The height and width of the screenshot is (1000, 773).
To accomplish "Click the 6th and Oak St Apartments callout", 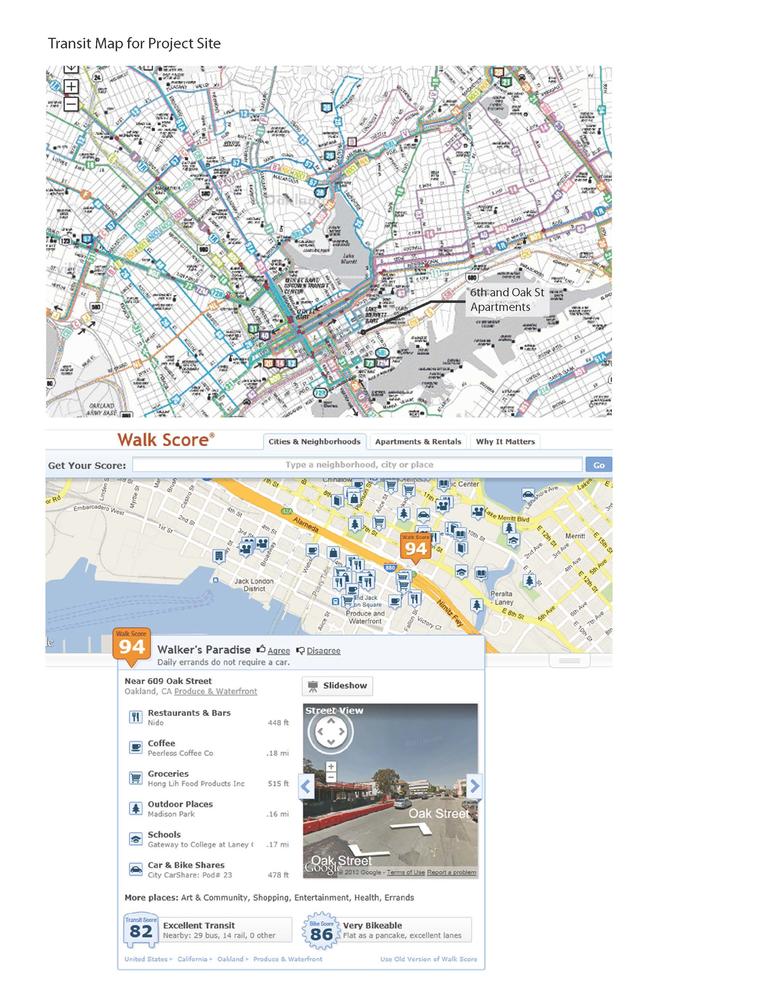I will (507, 300).
